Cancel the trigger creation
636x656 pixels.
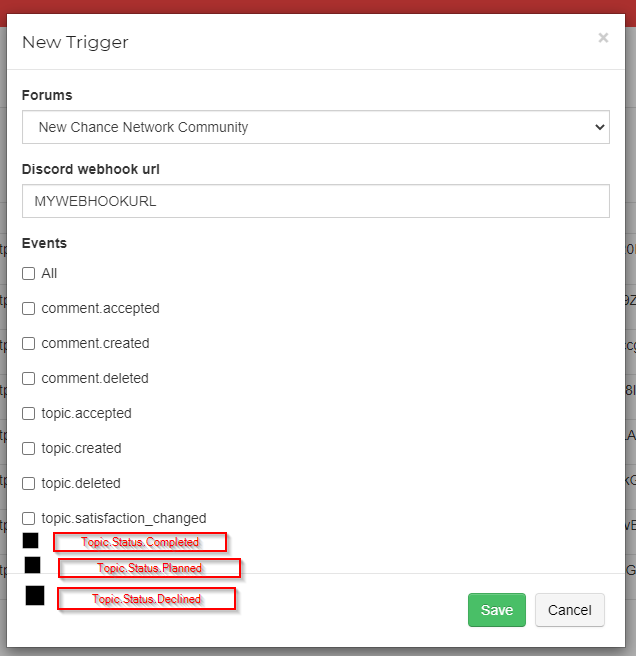pos(569,610)
